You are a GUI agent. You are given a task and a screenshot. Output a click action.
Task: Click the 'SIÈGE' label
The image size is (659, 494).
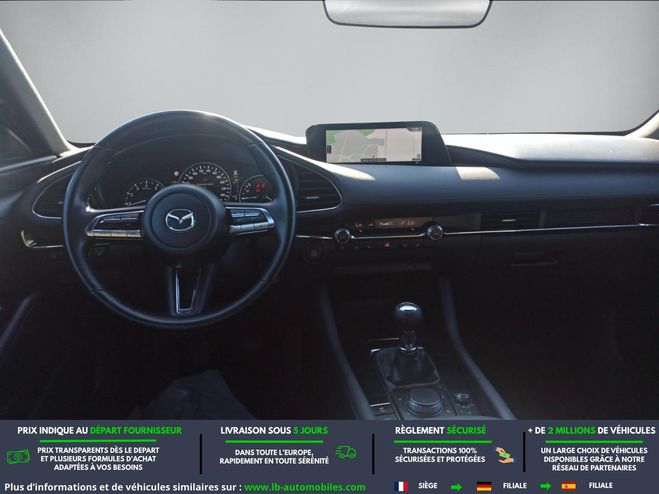click(x=428, y=486)
